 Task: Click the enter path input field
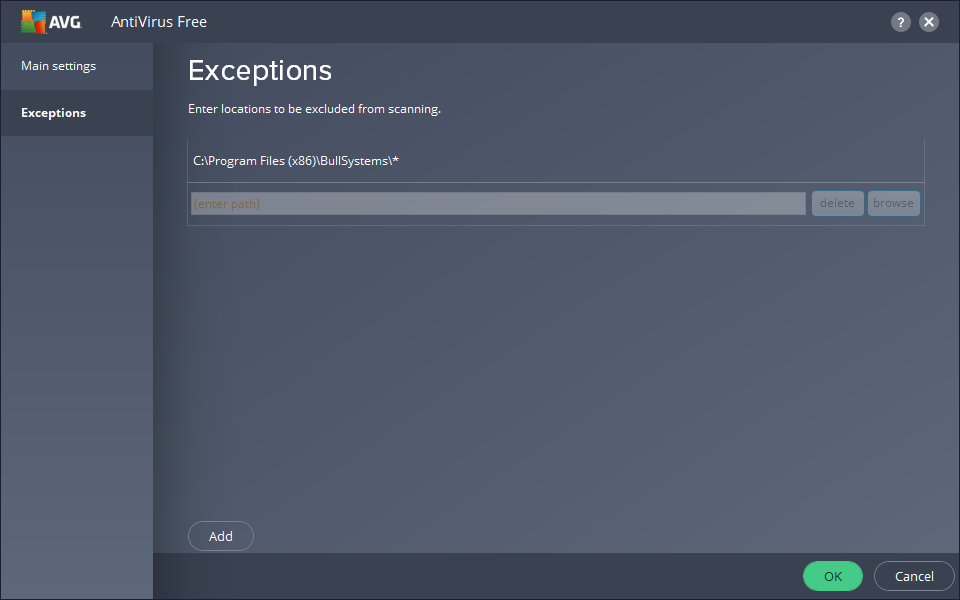coord(498,204)
